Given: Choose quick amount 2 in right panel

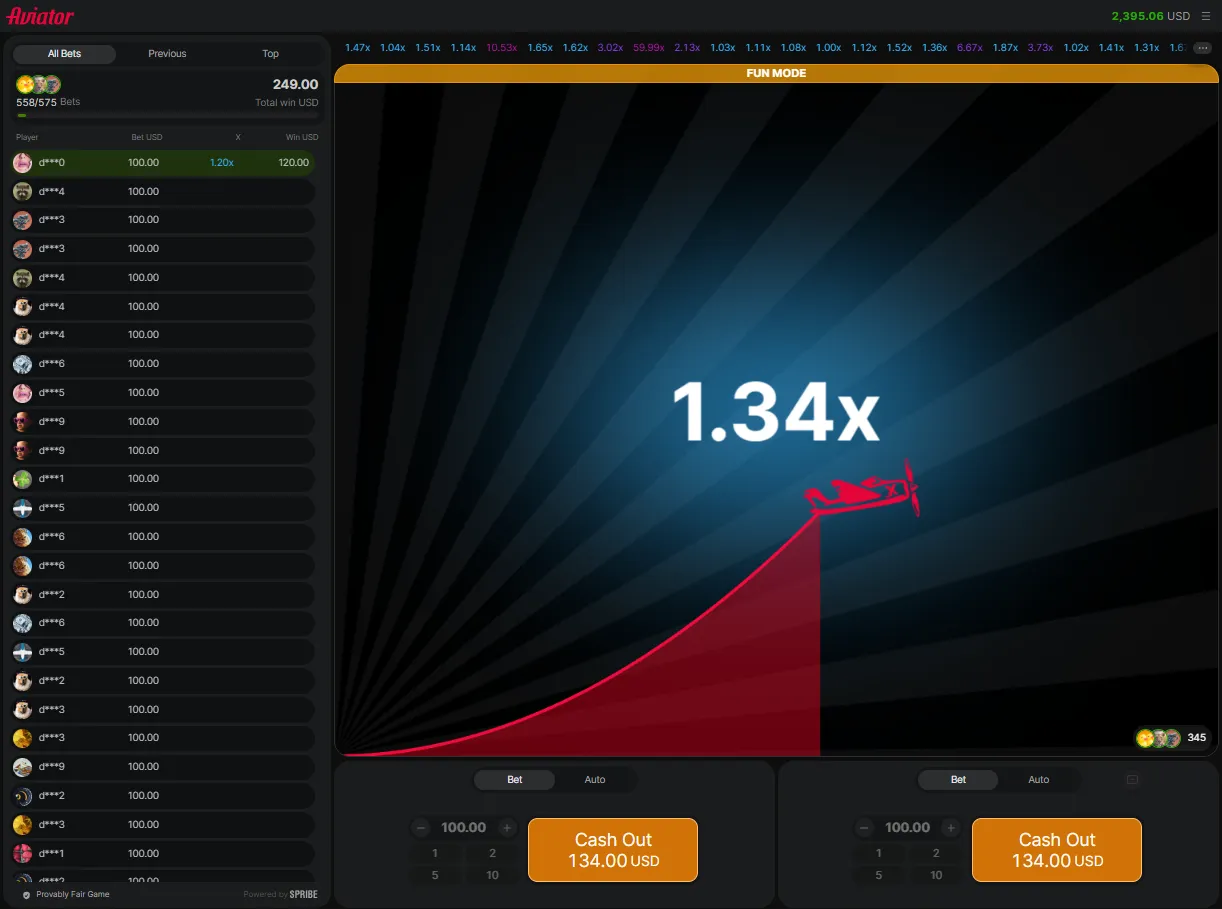Looking at the screenshot, I should click(x=936, y=853).
